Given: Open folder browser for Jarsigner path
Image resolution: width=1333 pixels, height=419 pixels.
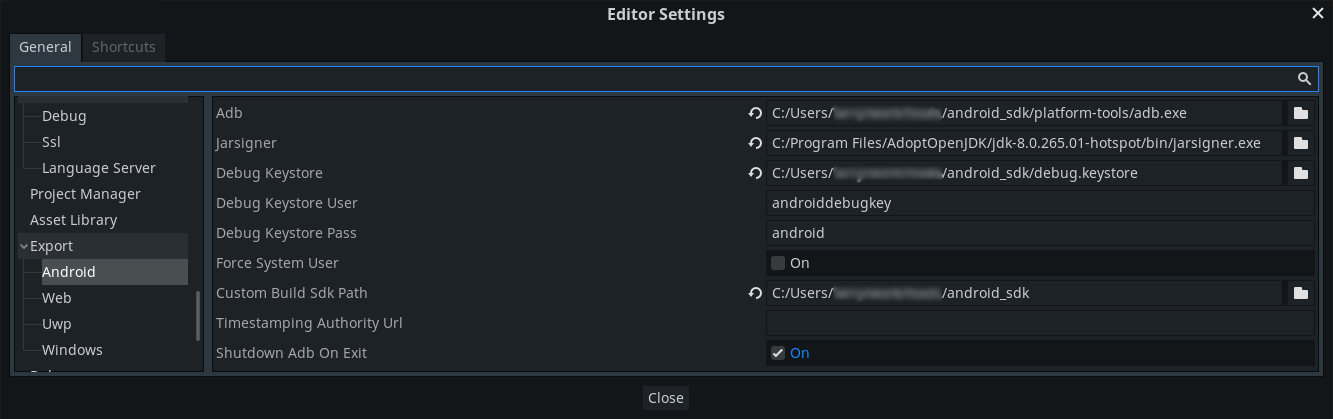Looking at the screenshot, I should click(1300, 143).
